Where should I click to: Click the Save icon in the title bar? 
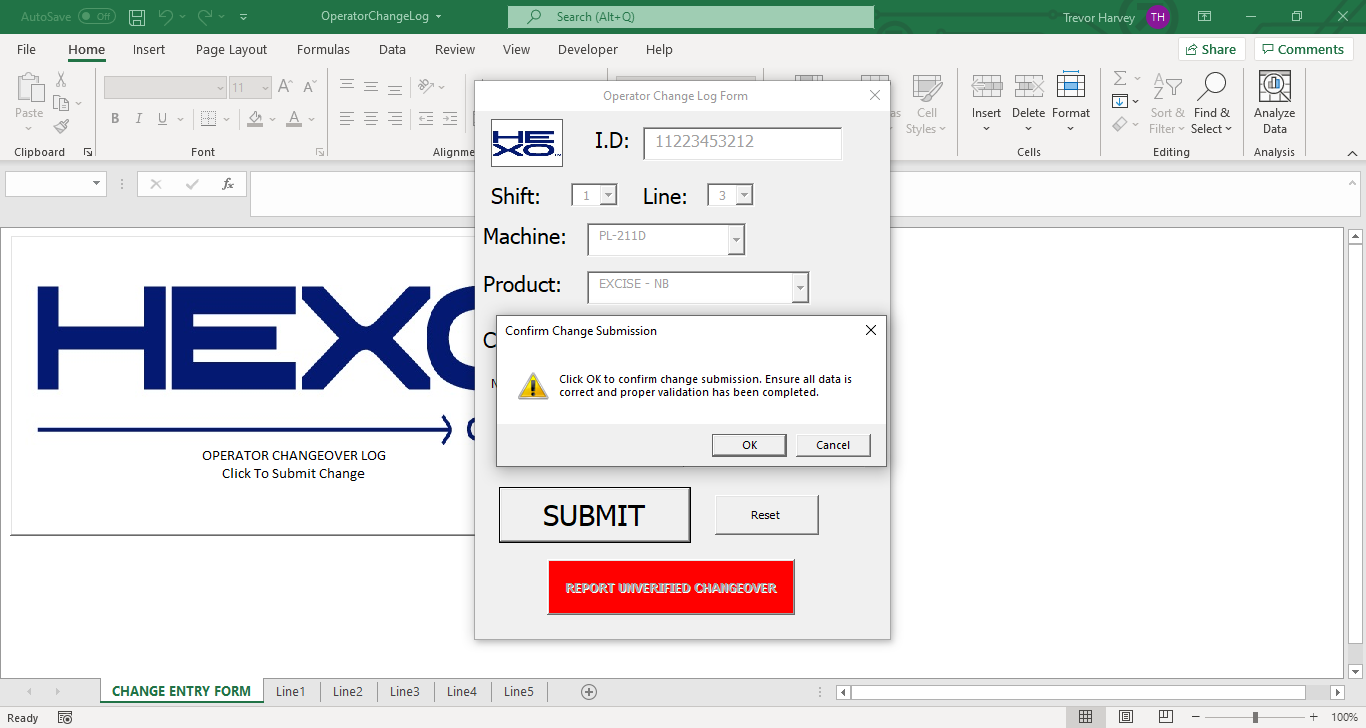pos(137,16)
